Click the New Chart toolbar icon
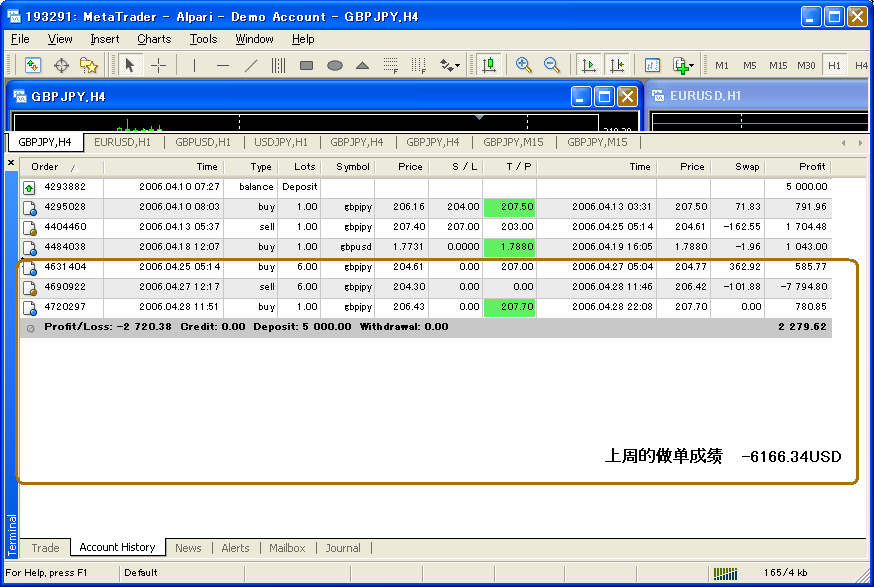 [33, 65]
